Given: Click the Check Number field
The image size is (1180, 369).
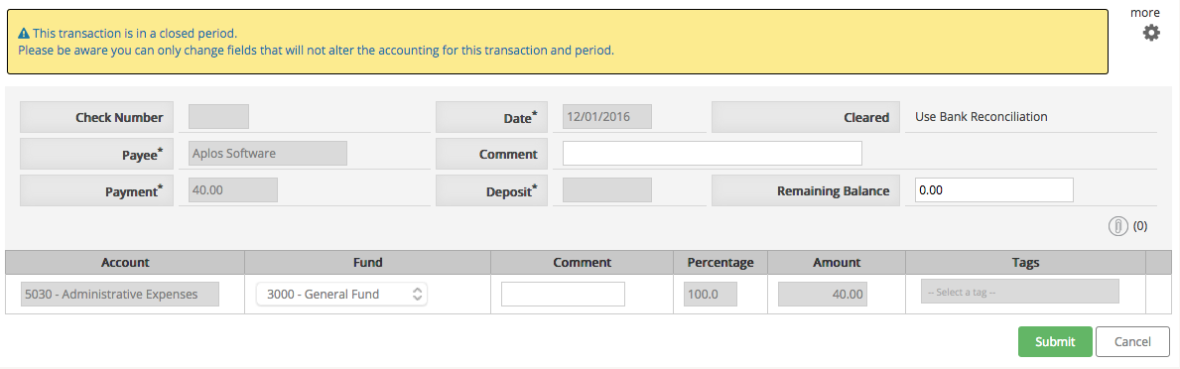Looking at the screenshot, I should pos(218,117).
